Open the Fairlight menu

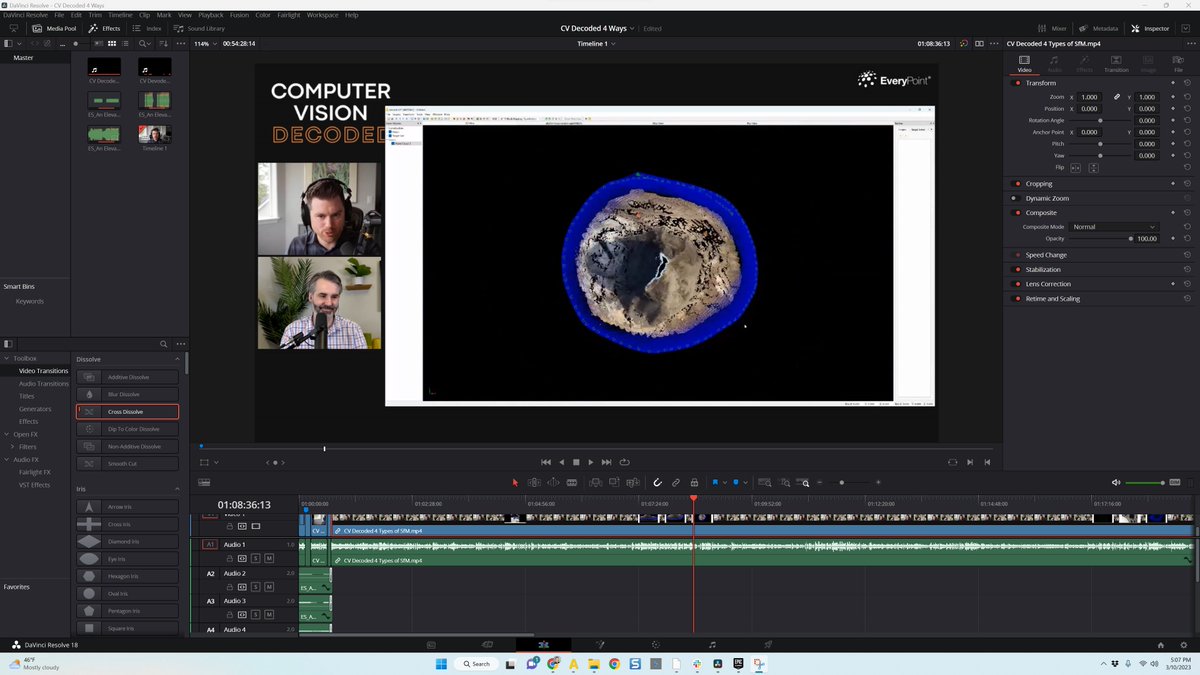(289, 15)
